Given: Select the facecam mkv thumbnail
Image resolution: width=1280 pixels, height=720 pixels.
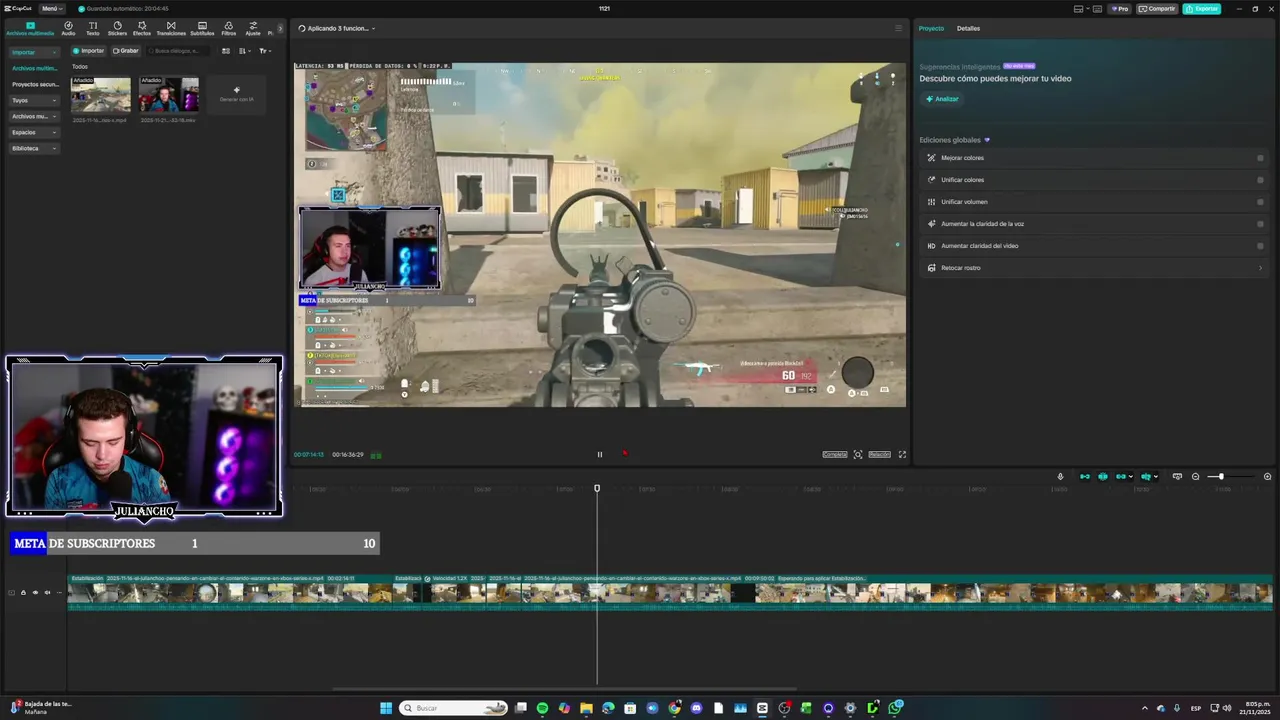Looking at the screenshot, I should [x=168, y=95].
